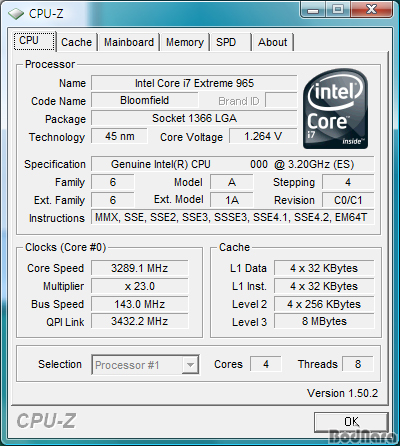Viewport: 400px width, 446px height.
Task: Minimize the CPU-Z window
Action: (313, 10)
